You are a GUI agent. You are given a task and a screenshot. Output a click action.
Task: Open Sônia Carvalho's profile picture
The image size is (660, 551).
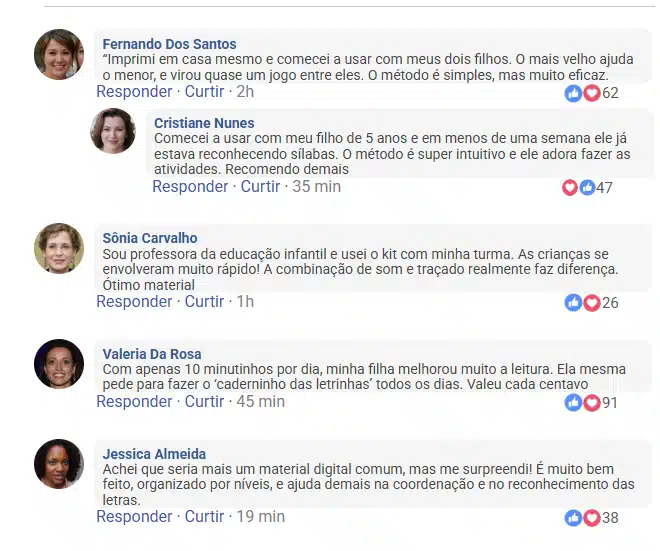(x=59, y=248)
